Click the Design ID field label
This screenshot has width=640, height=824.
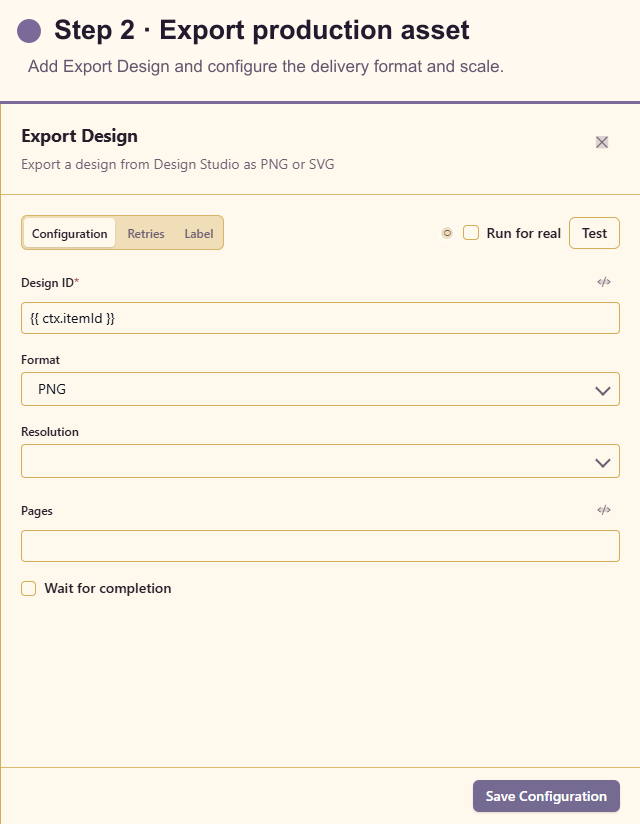pyautogui.click(x=50, y=283)
